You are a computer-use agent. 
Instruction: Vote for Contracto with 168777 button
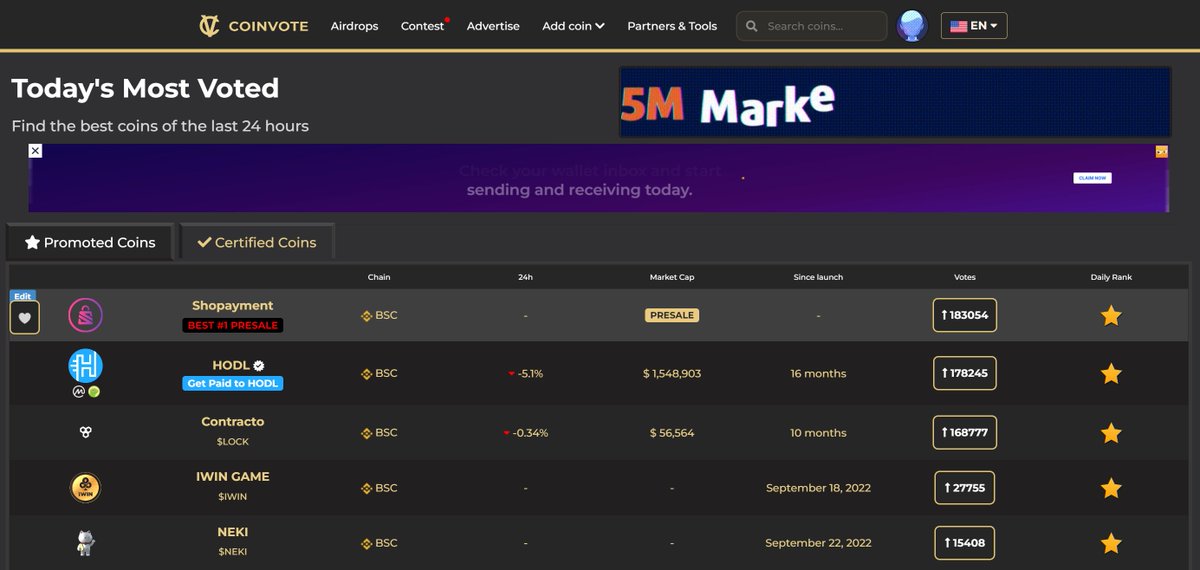[x=965, y=433]
